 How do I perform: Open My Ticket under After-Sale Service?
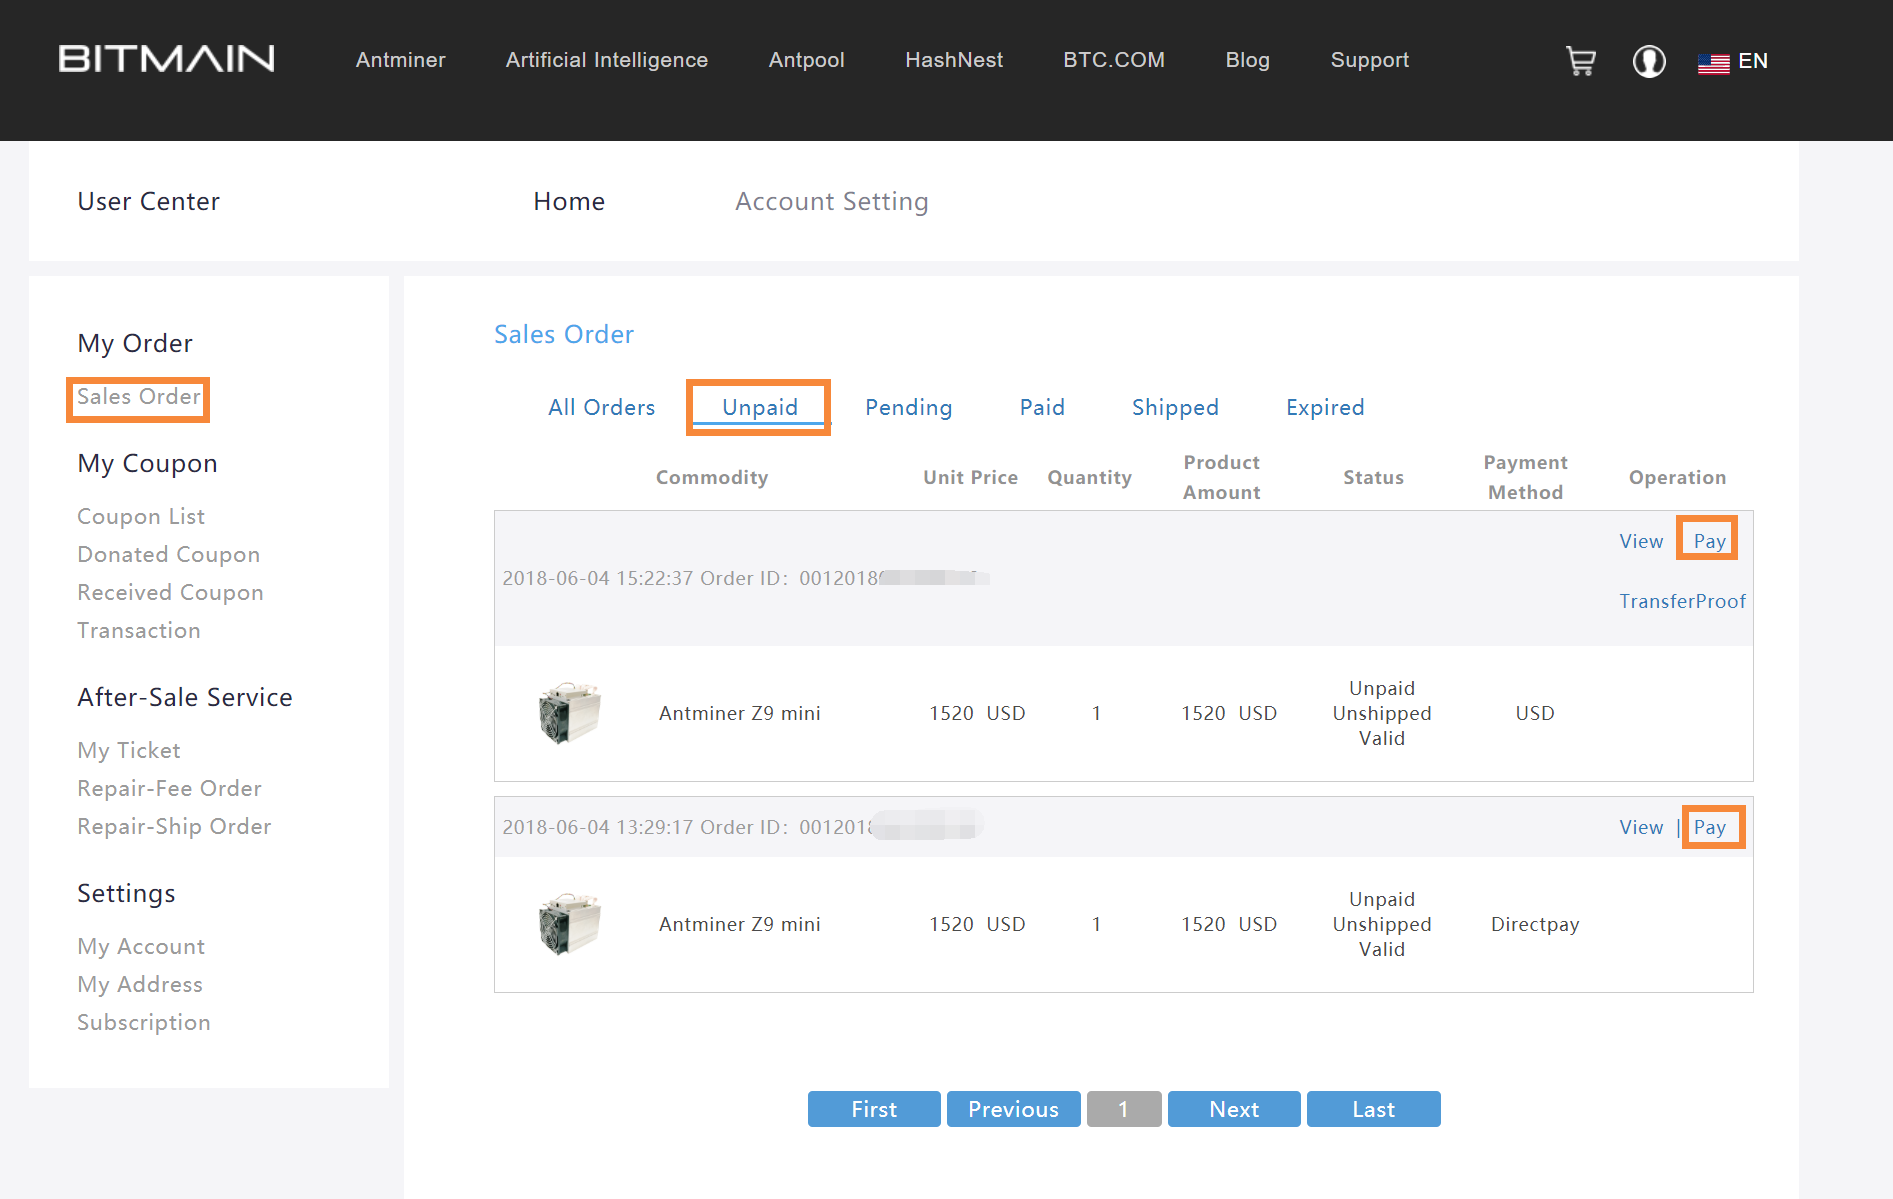pyautogui.click(x=129, y=750)
